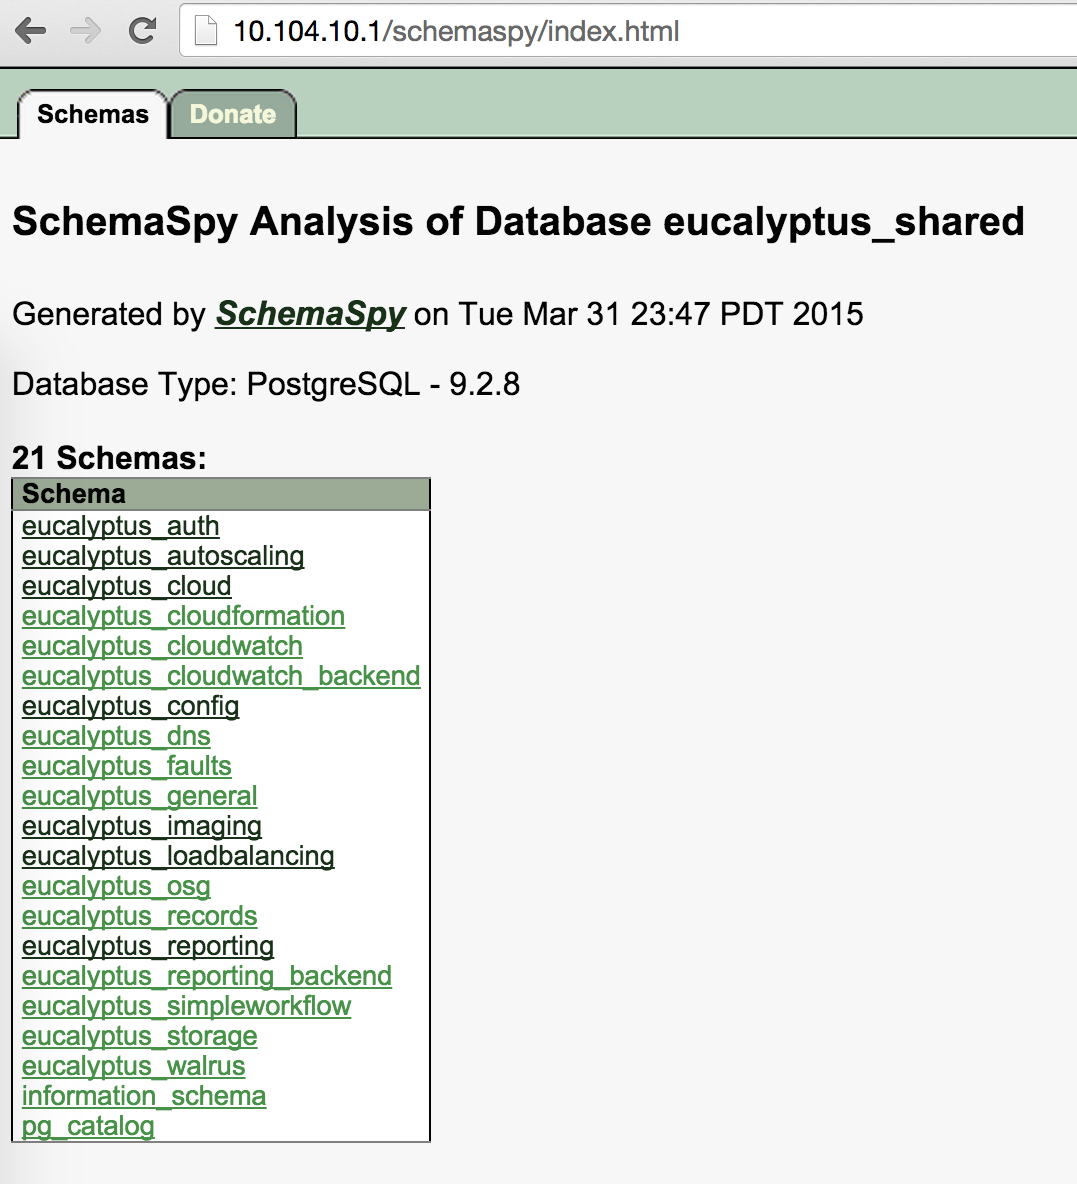
Task: Open the pg_catalog schema link
Action: click(88, 1127)
